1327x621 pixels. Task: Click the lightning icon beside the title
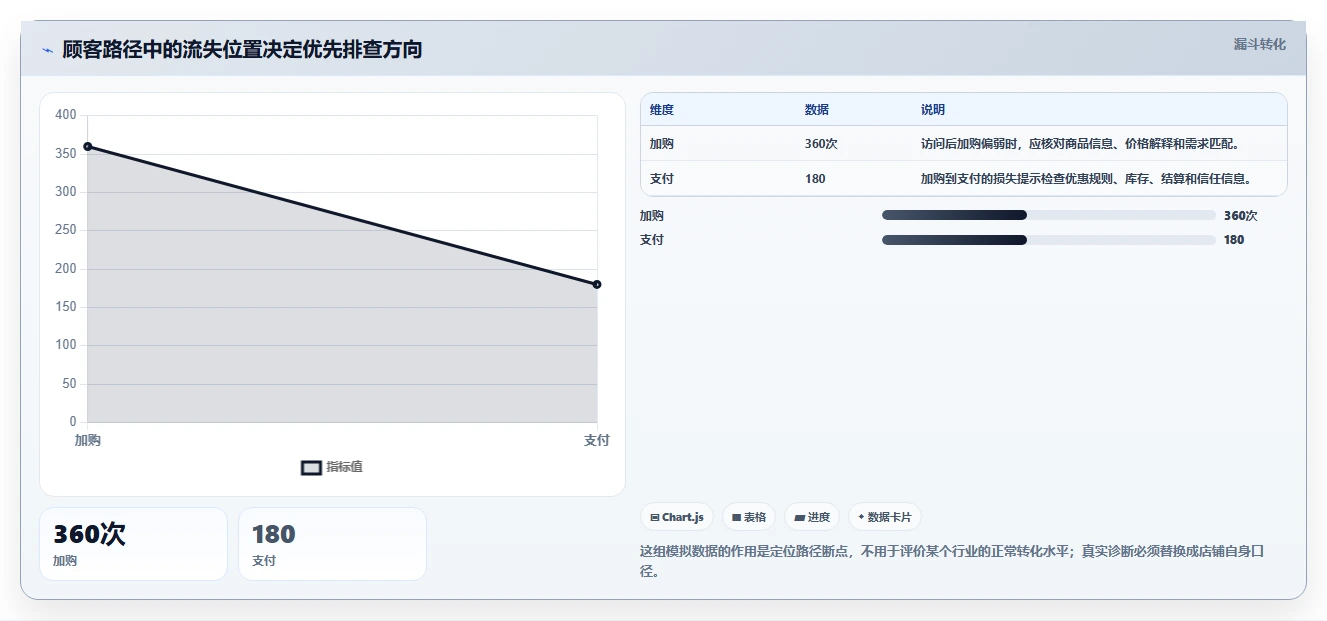pyautogui.click(x=47, y=50)
